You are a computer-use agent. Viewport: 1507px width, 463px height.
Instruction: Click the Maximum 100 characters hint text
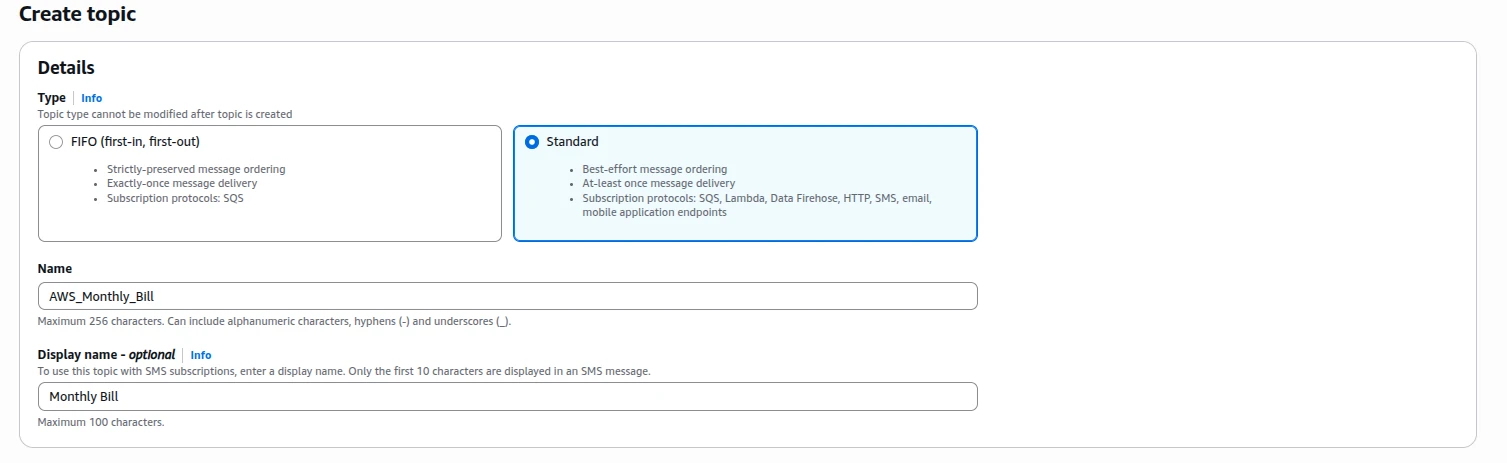tap(101, 422)
